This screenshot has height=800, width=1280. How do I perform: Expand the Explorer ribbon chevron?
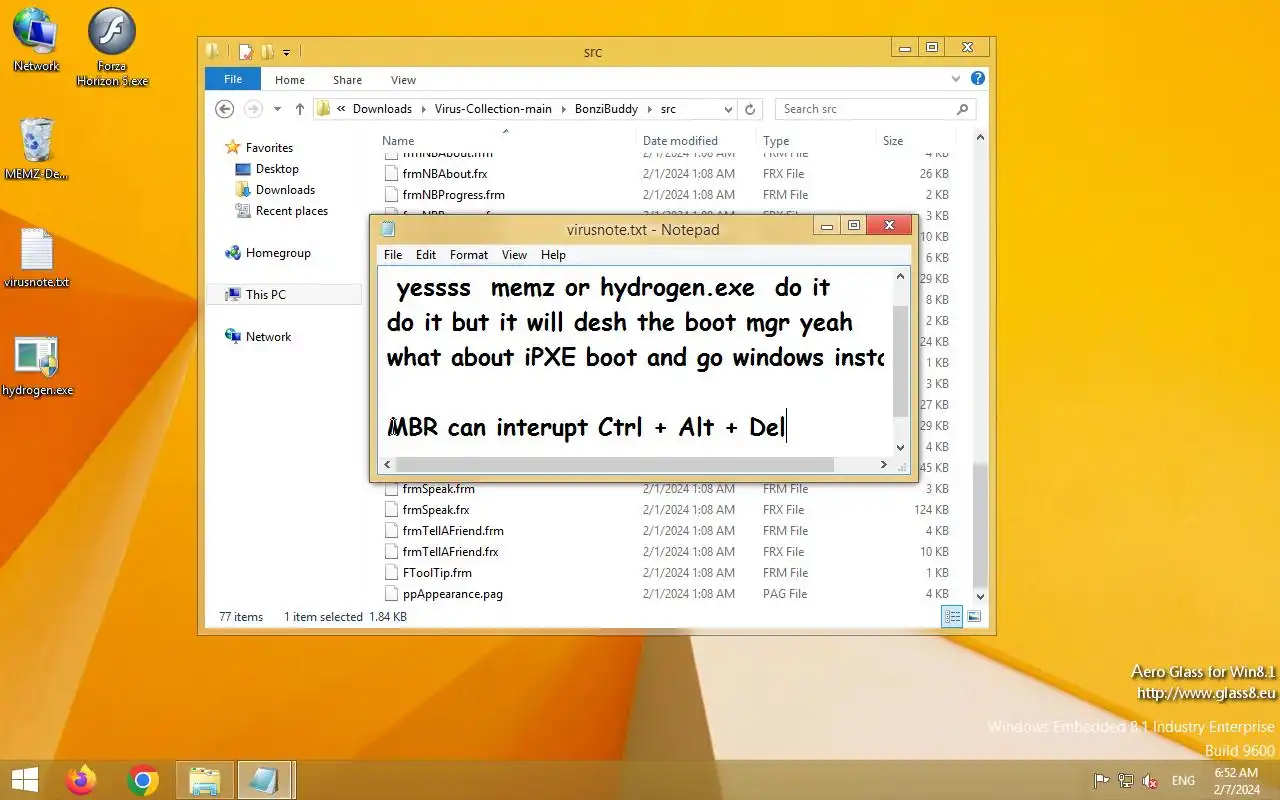pyautogui.click(x=957, y=79)
